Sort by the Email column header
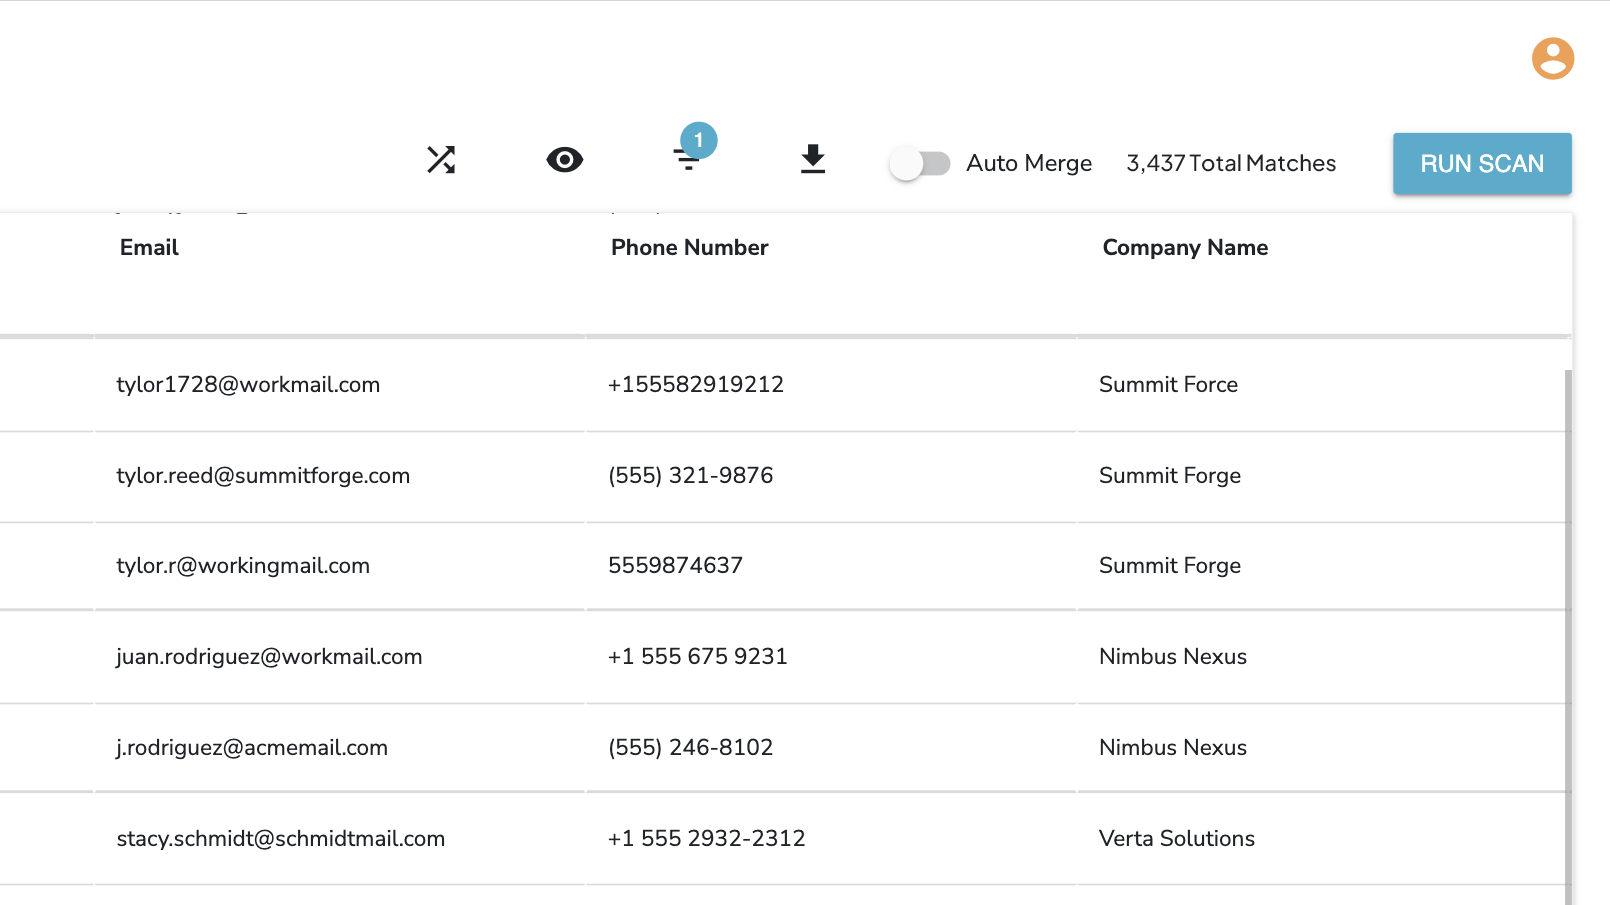Screen dimensions: 1610x905 coord(149,248)
